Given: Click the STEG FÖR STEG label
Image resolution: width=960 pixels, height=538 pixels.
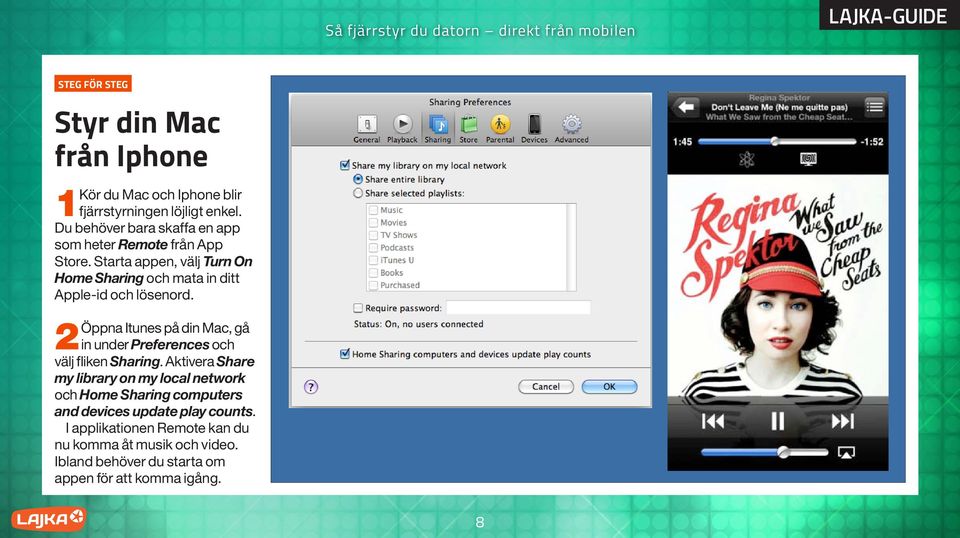Looking at the screenshot, I should pyautogui.click(x=93, y=84).
